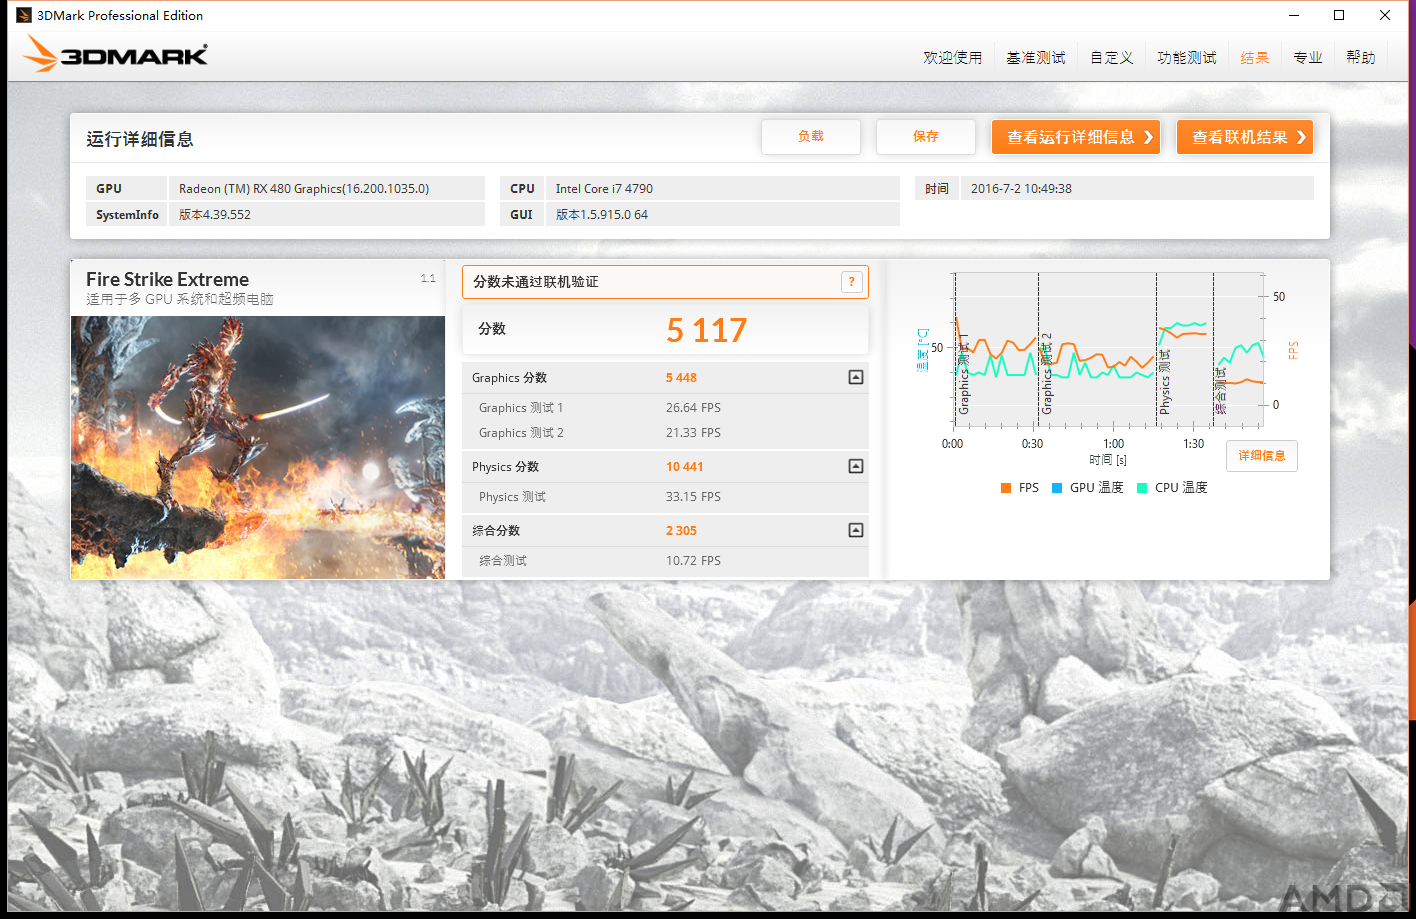1416x919 pixels.
Task: Select the 结果 tab
Action: 1254,58
